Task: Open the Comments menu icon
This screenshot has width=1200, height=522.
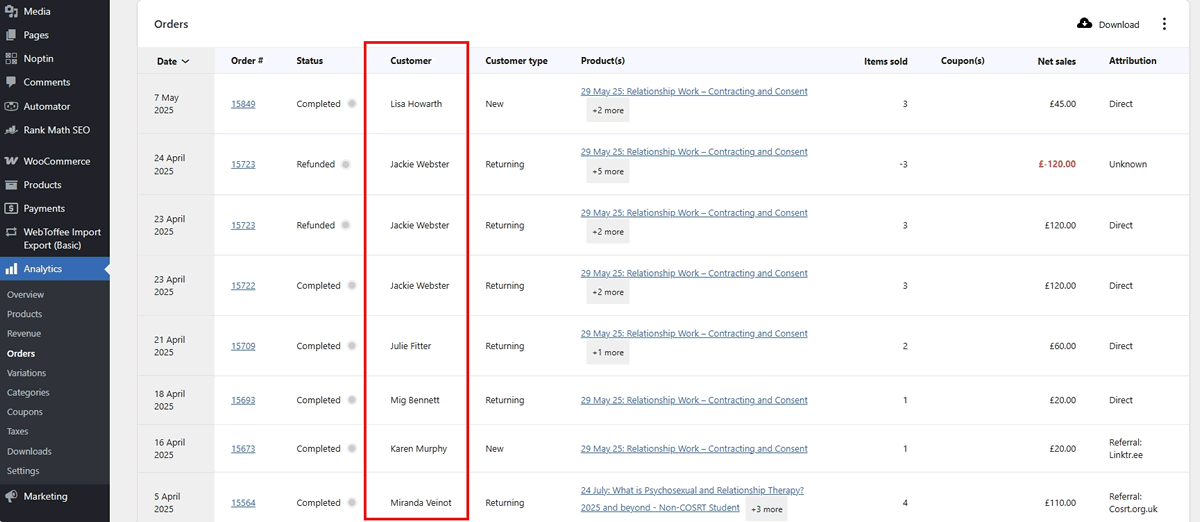Action: [11, 82]
